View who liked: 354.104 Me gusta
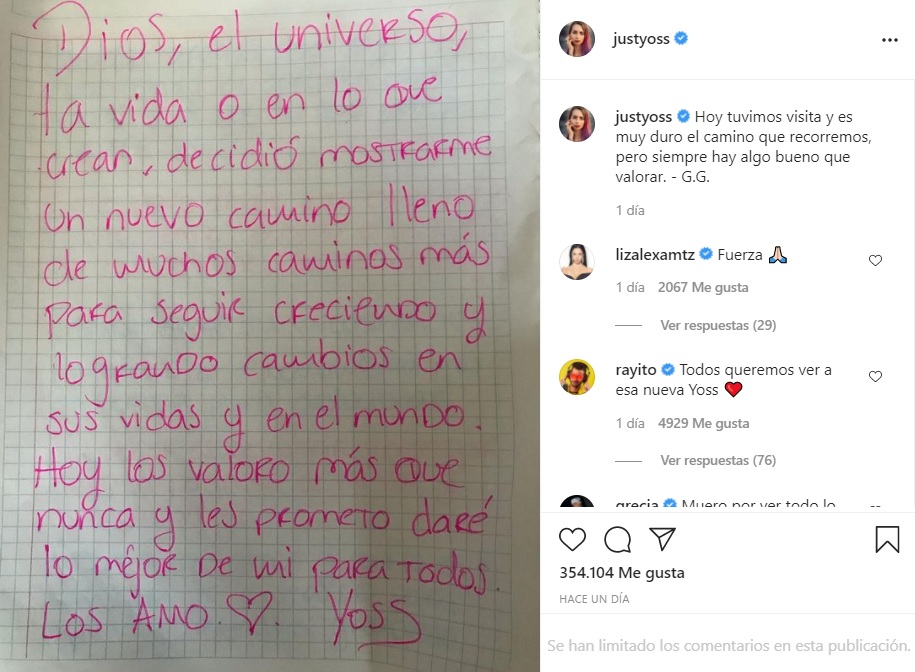 coord(621,573)
